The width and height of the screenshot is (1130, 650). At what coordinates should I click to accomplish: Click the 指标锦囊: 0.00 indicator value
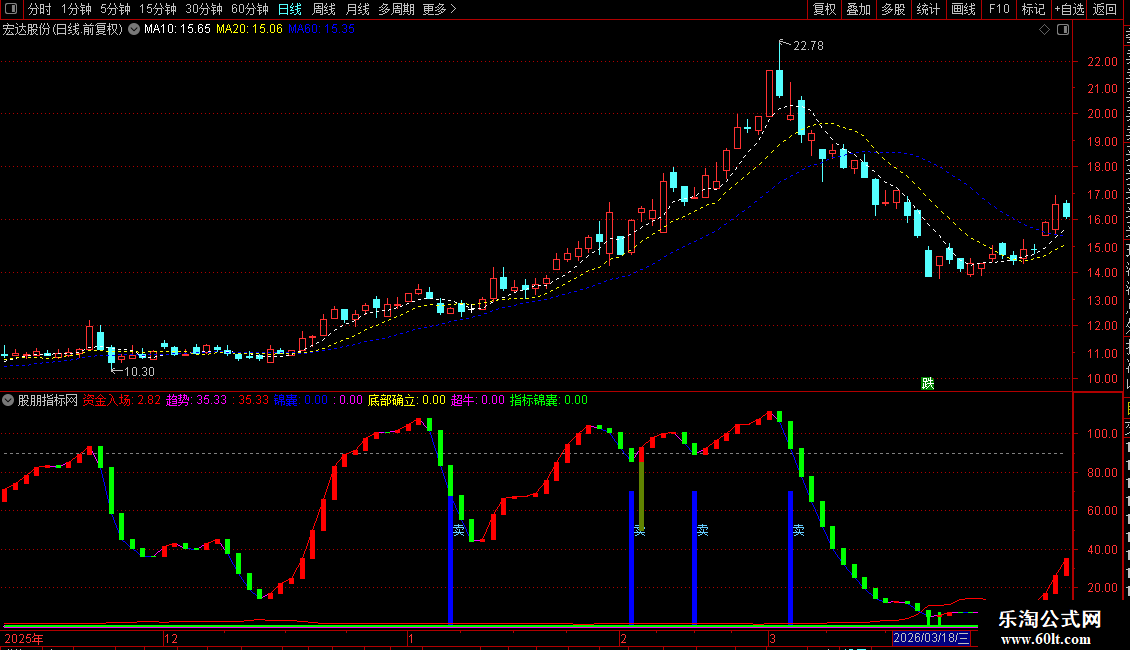[549, 400]
